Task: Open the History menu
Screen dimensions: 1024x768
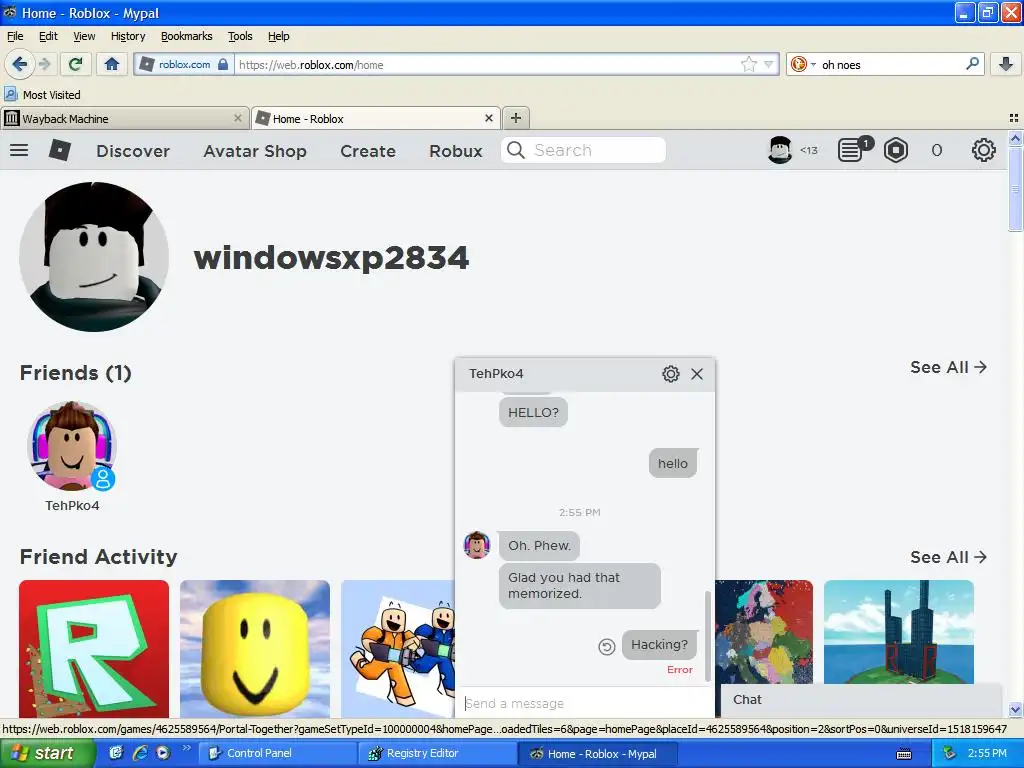Action: pyautogui.click(x=128, y=36)
